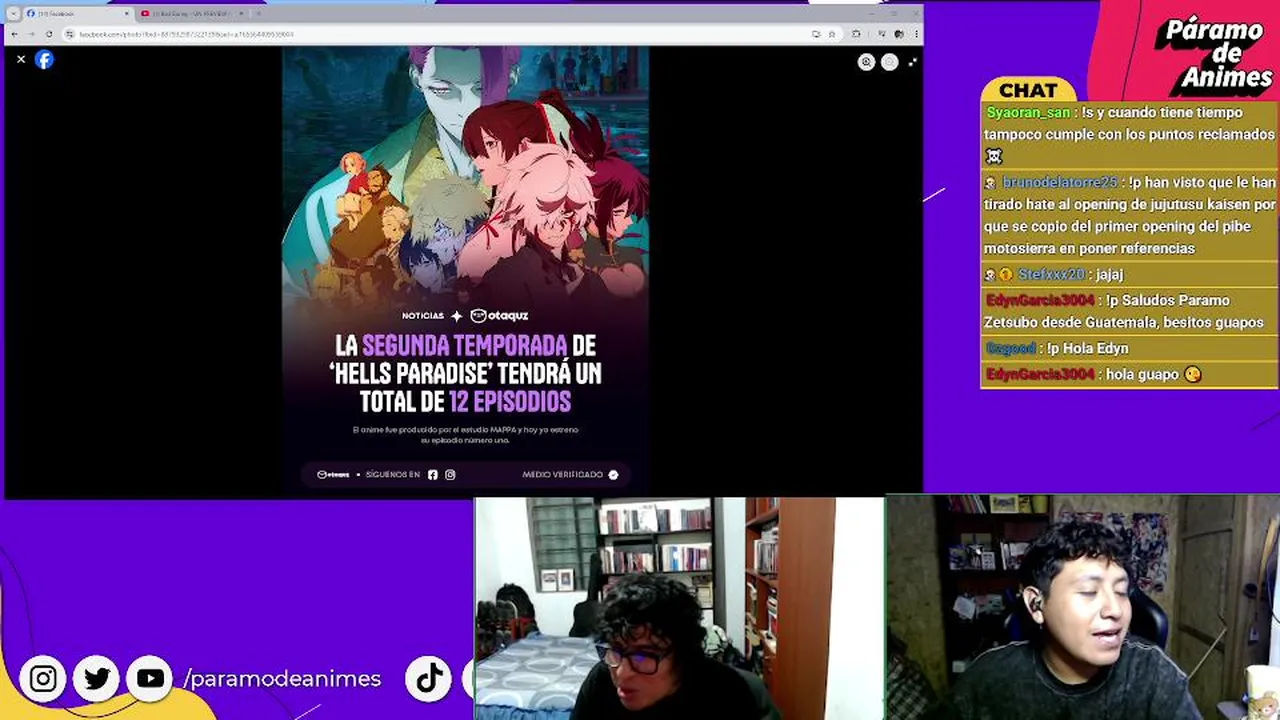Click the YouTube icon in stream overlay

(150, 679)
